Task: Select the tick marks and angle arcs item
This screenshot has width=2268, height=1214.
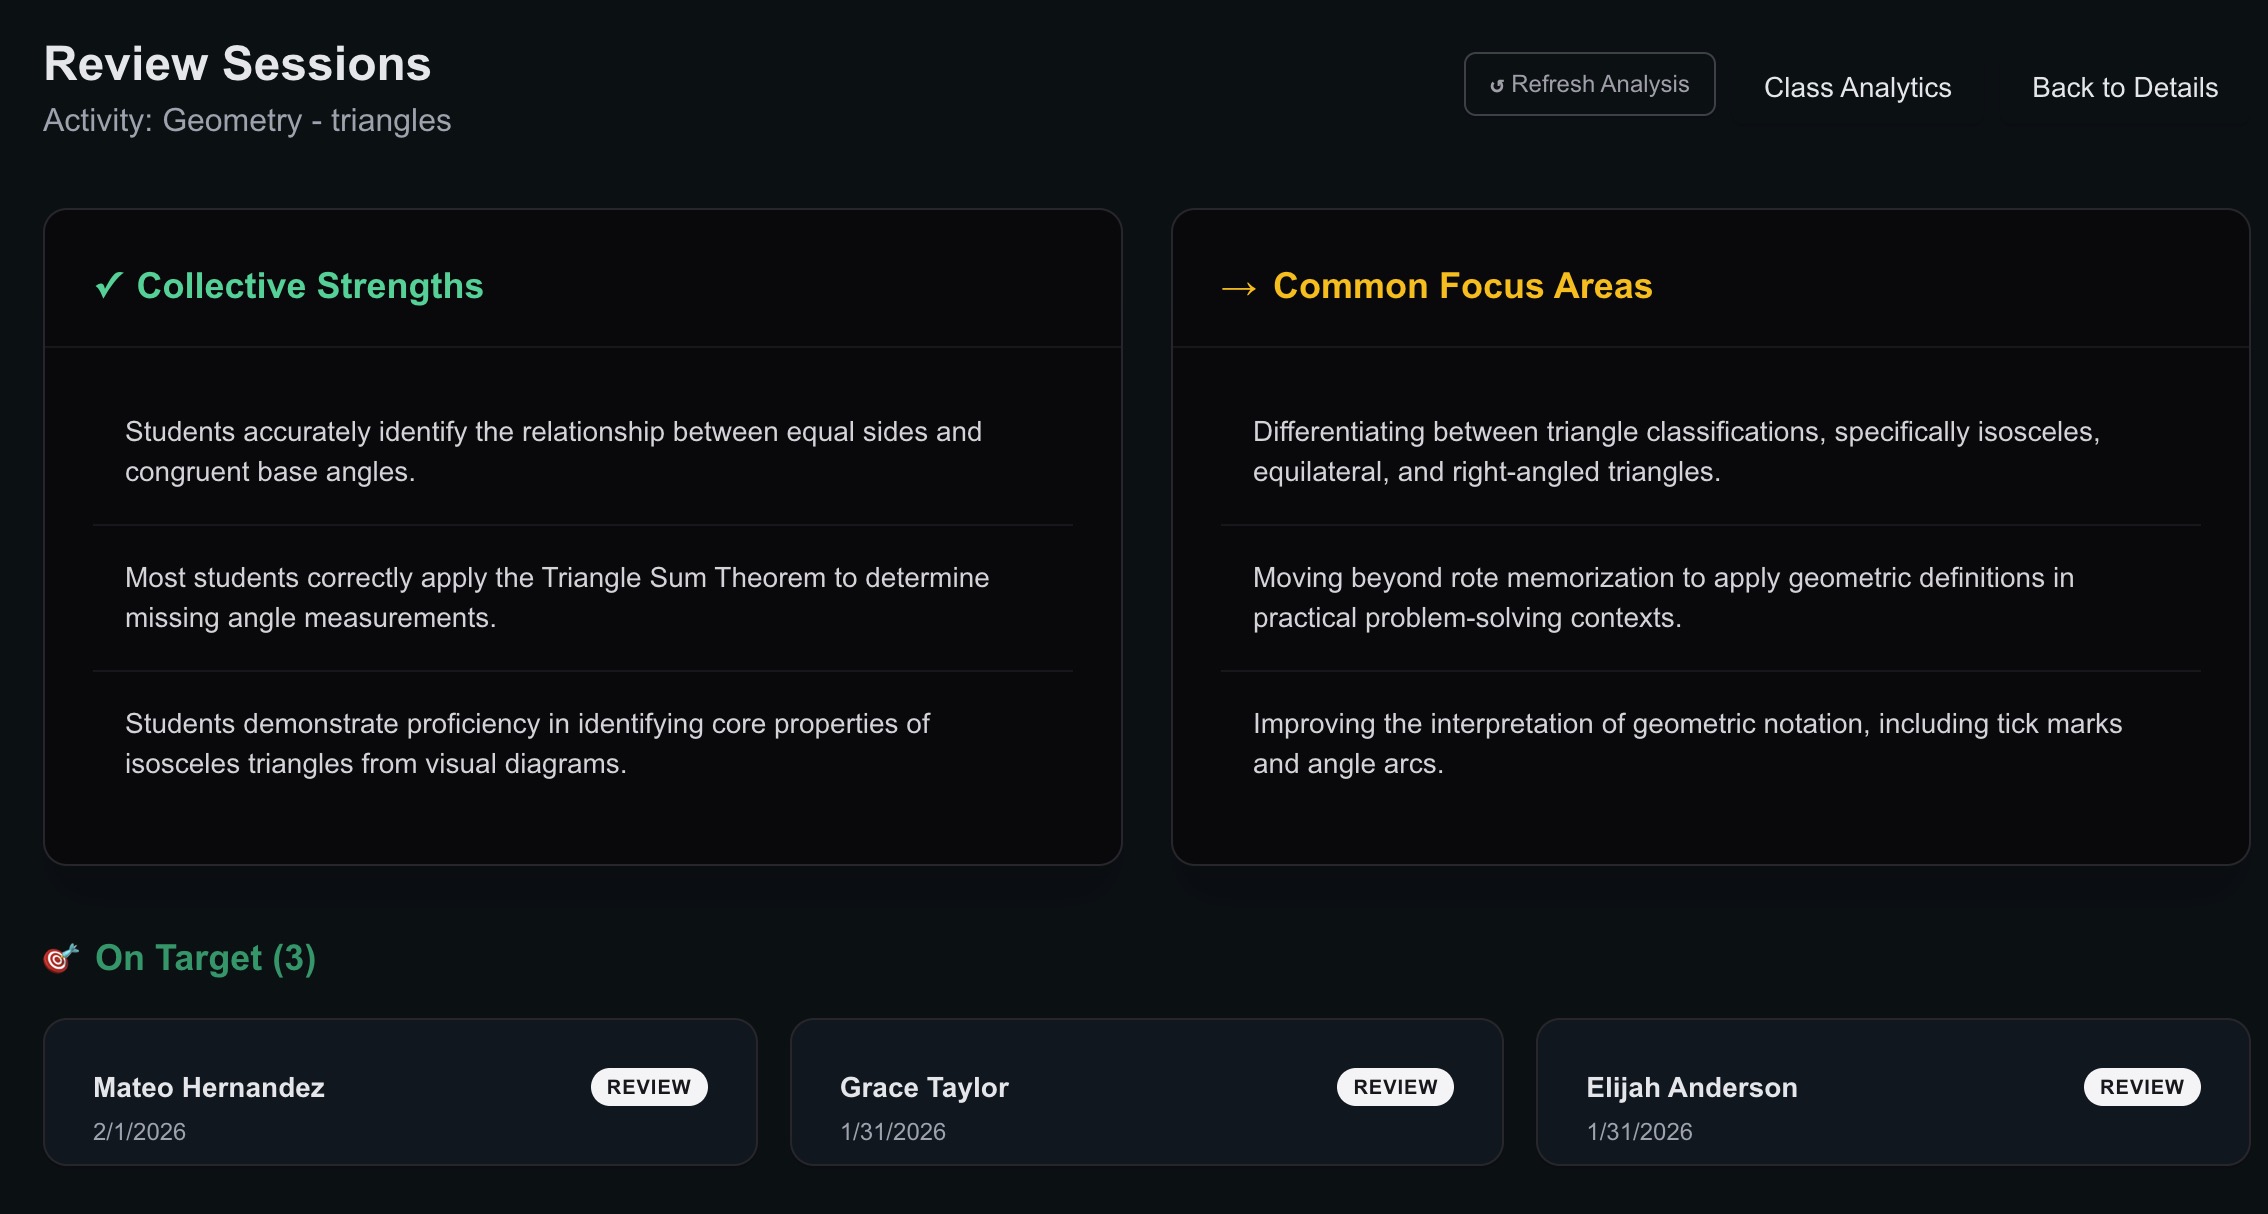Action: coord(1687,743)
